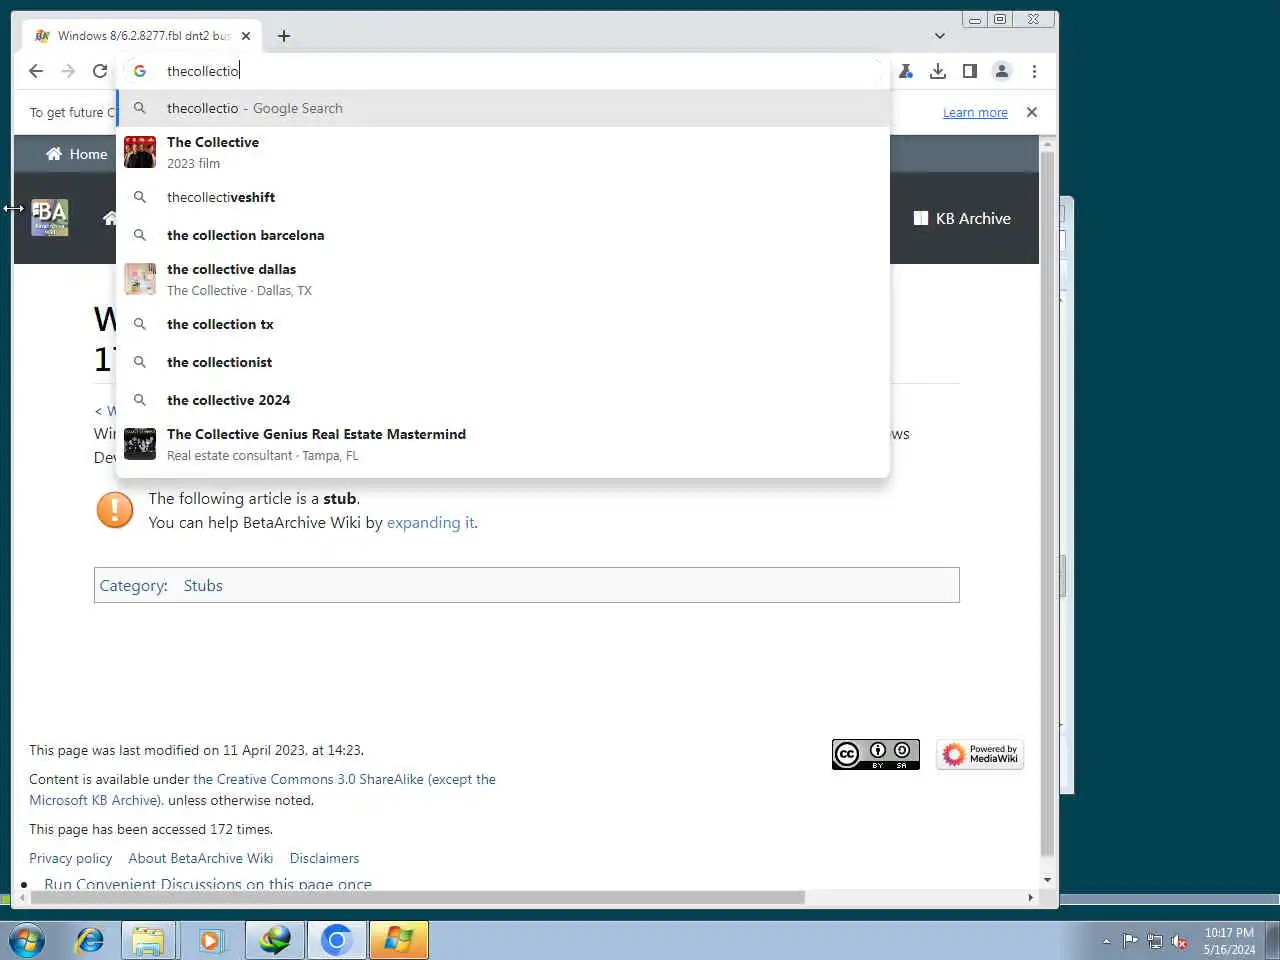The height and width of the screenshot is (960, 1280).
Task: Open the Downloads icon in the toolbar
Action: tap(938, 71)
